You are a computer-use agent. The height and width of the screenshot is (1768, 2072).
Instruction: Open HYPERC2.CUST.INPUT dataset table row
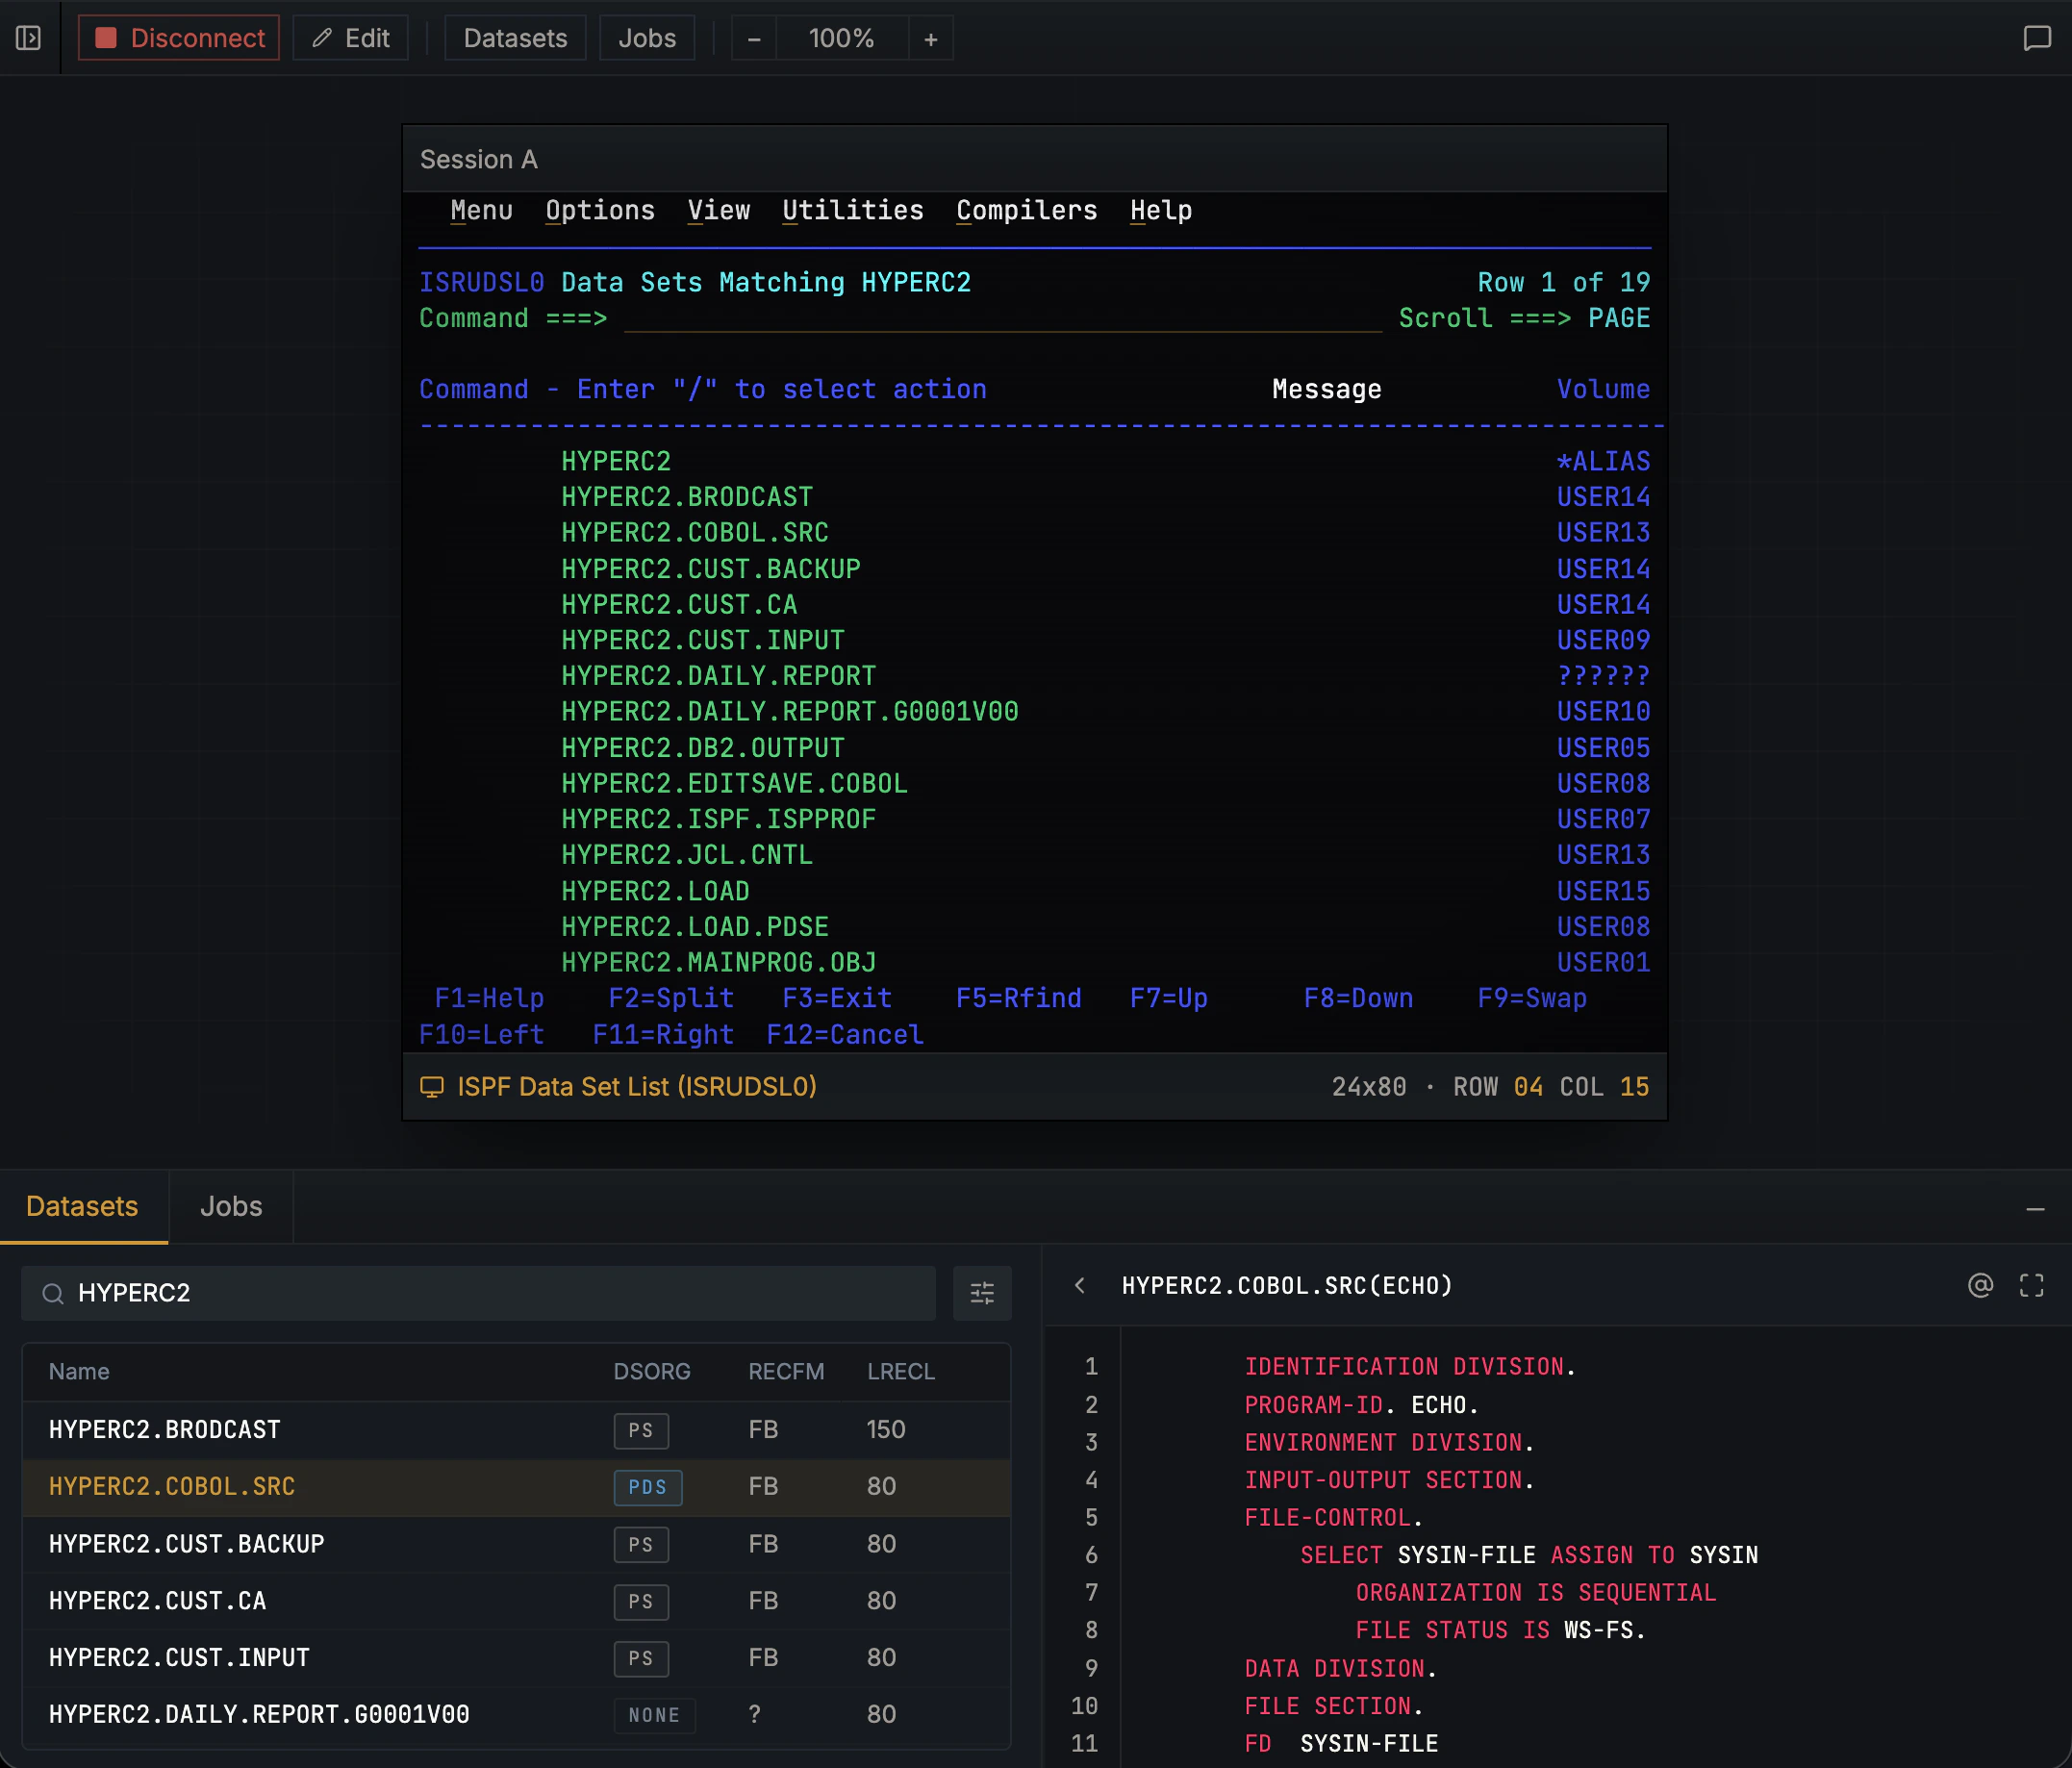516,1658
